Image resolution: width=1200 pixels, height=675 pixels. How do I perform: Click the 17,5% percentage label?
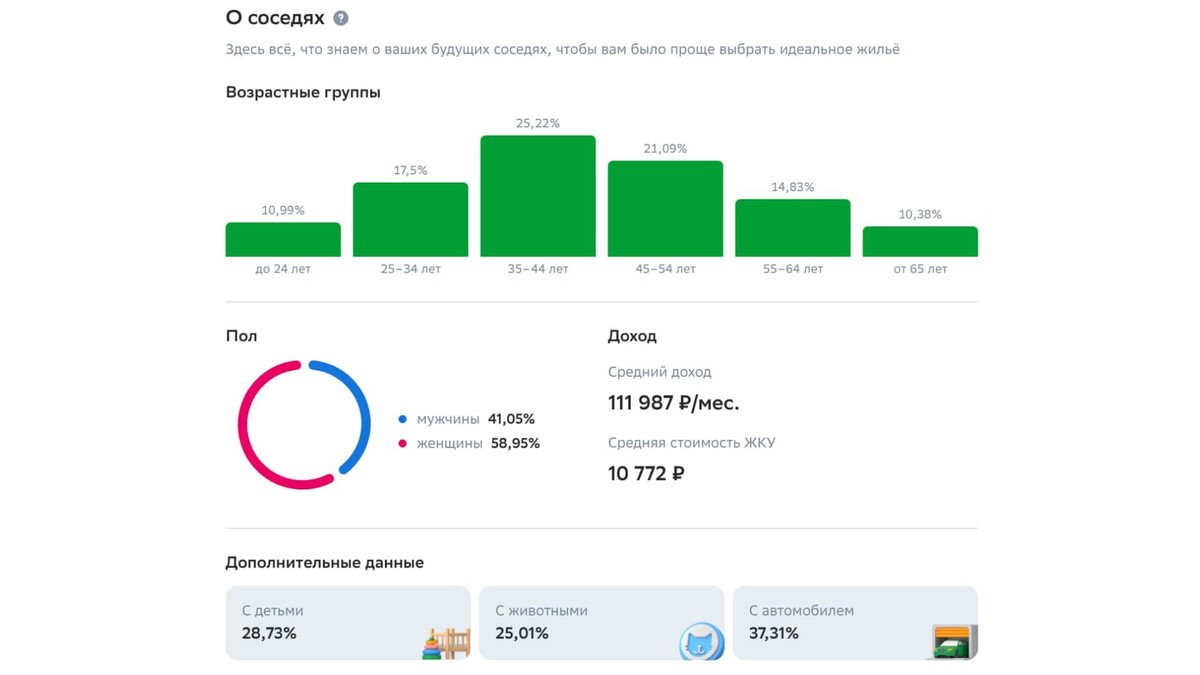pos(410,170)
